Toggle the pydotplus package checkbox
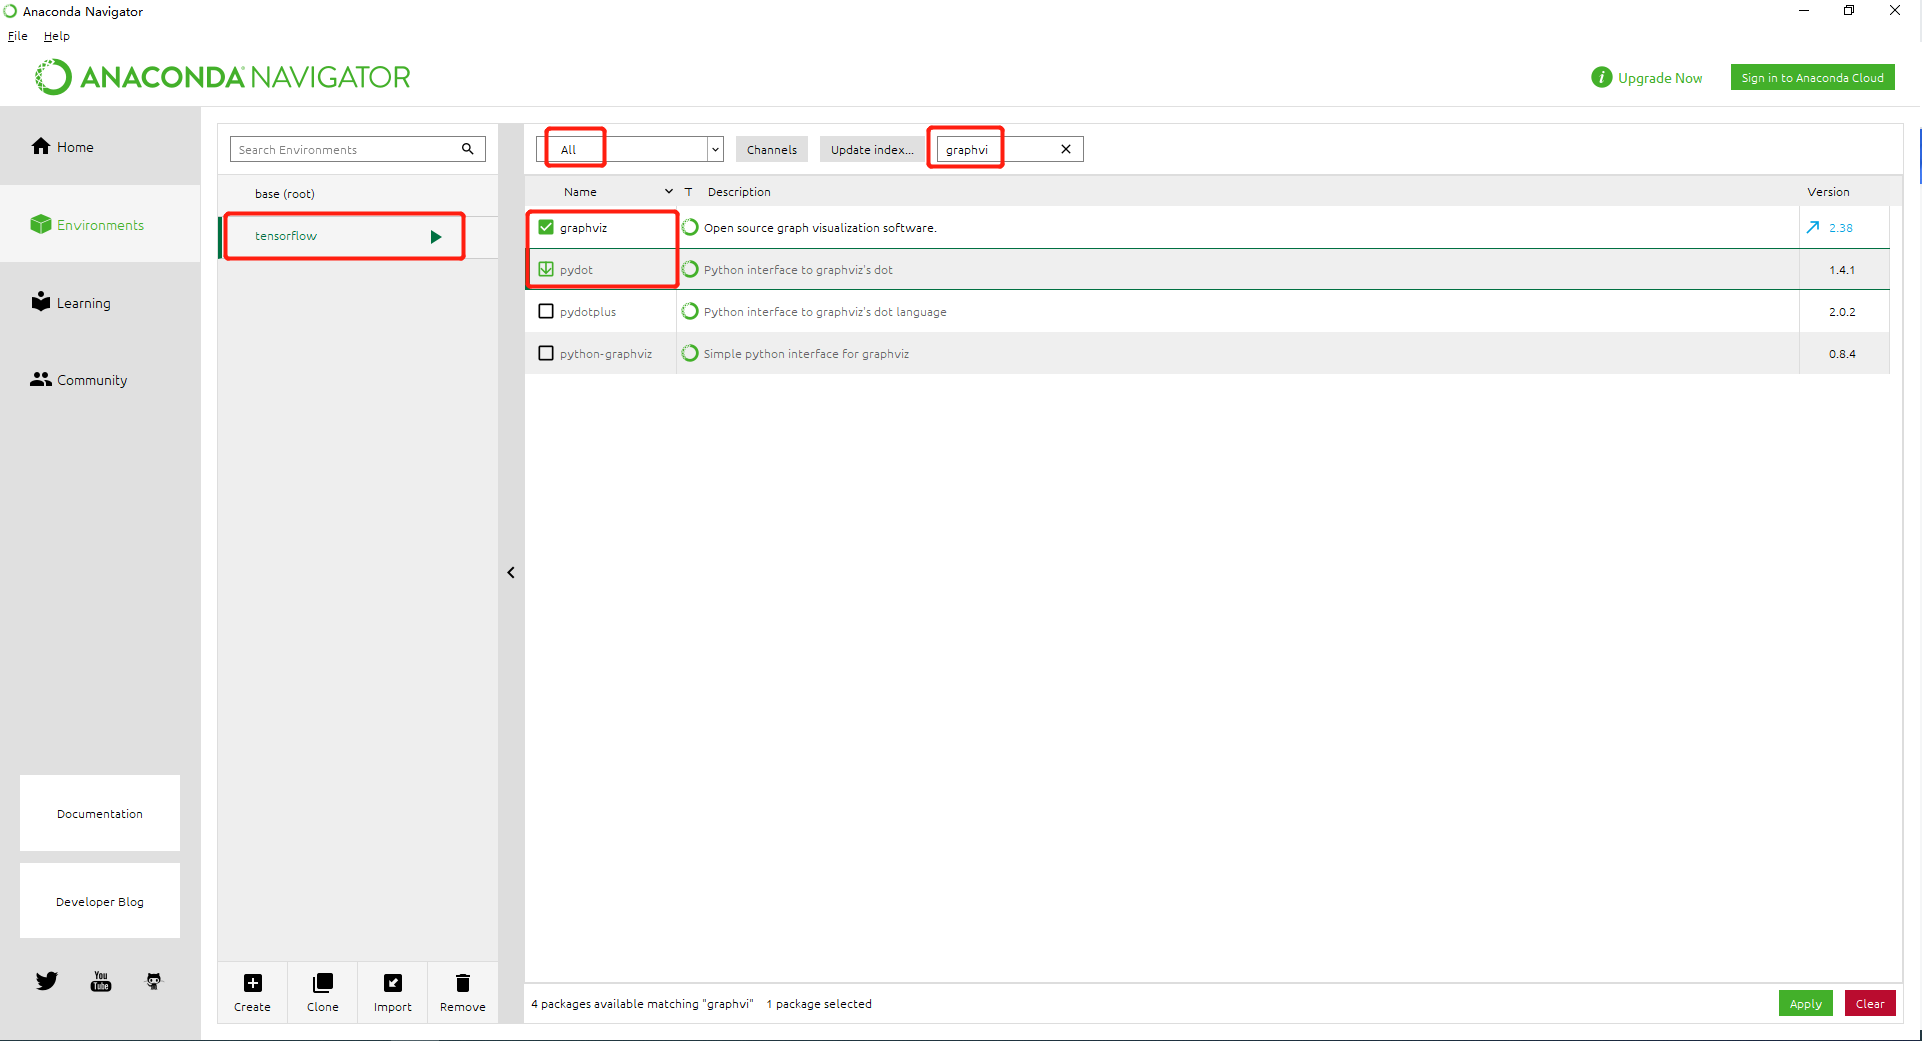Image resolution: width=1922 pixels, height=1041 pixels. (x=546, y=311)
